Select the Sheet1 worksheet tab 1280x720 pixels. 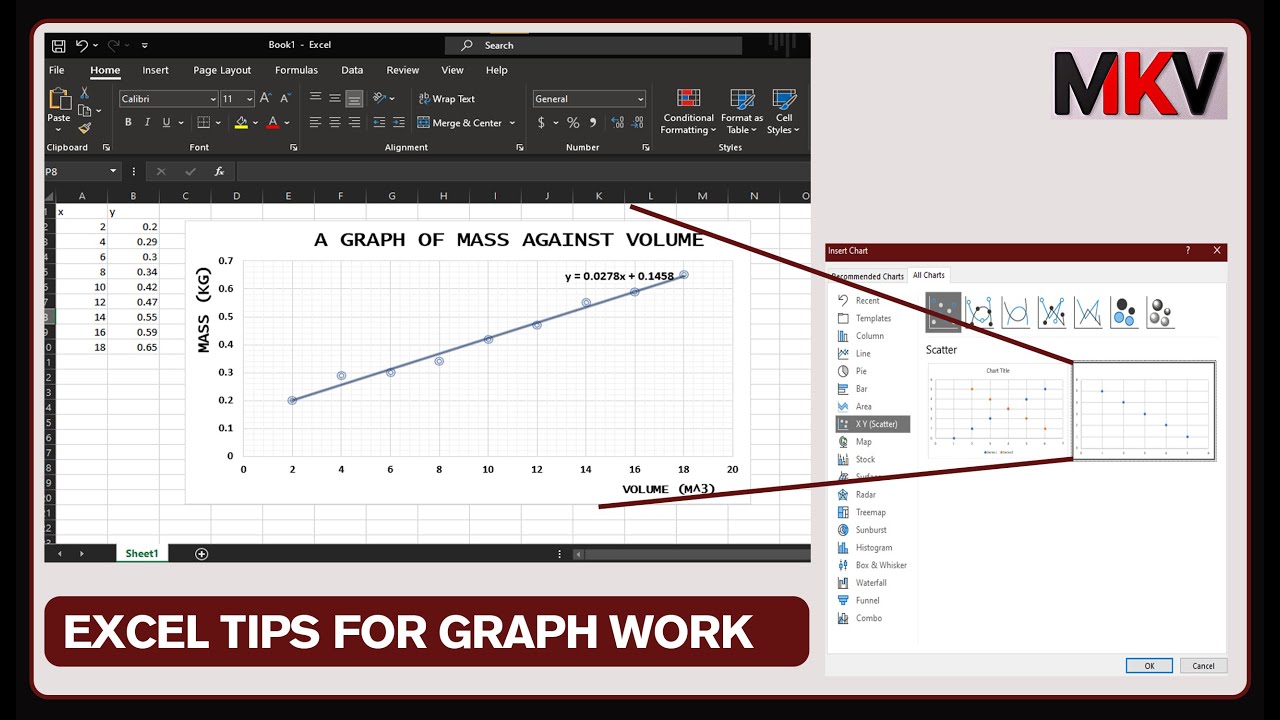click(142, 553)
